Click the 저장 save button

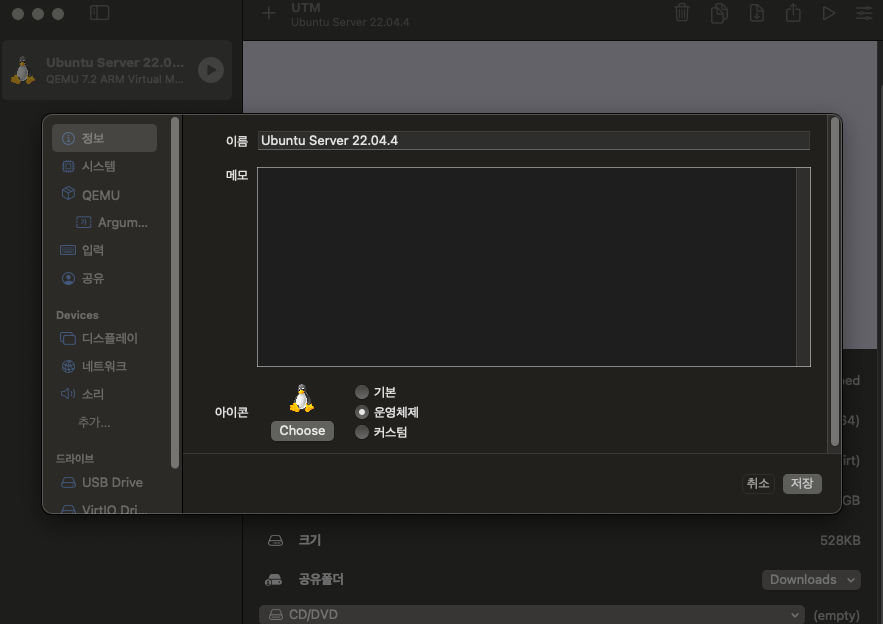802,483
